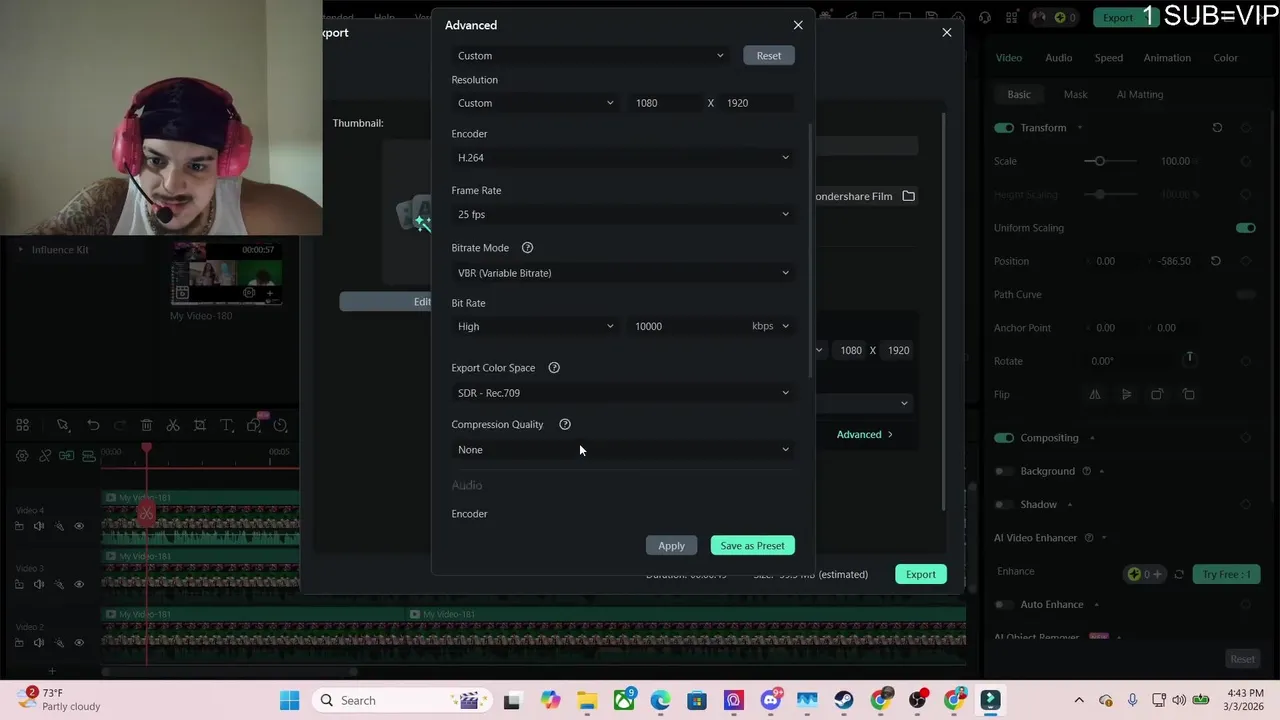This screenshot has height=720, width=1280.
Task: Toggle Uniform Scaling switch
Action: (x=1245, y=228)
